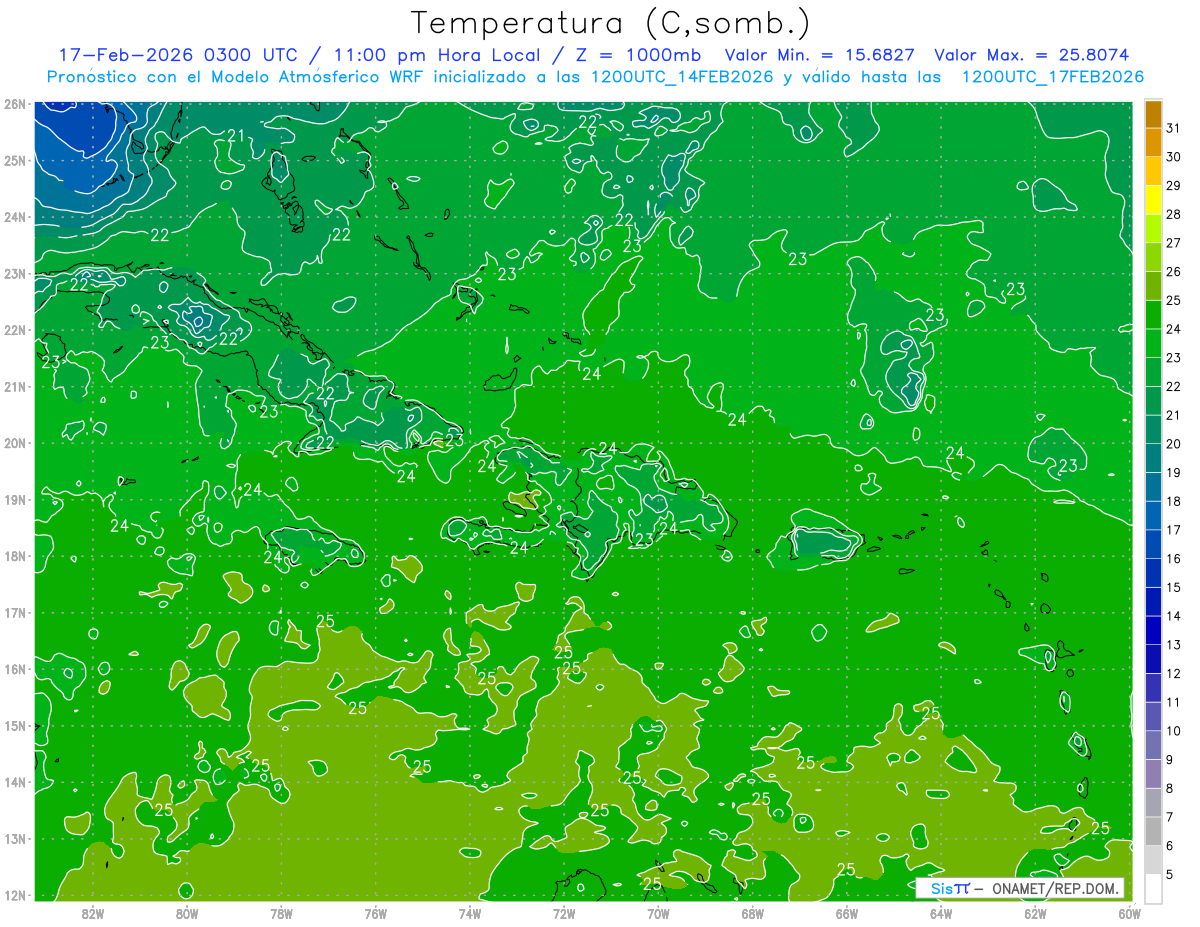Click the '18N' latitude axis label

(x=14, y=556)
